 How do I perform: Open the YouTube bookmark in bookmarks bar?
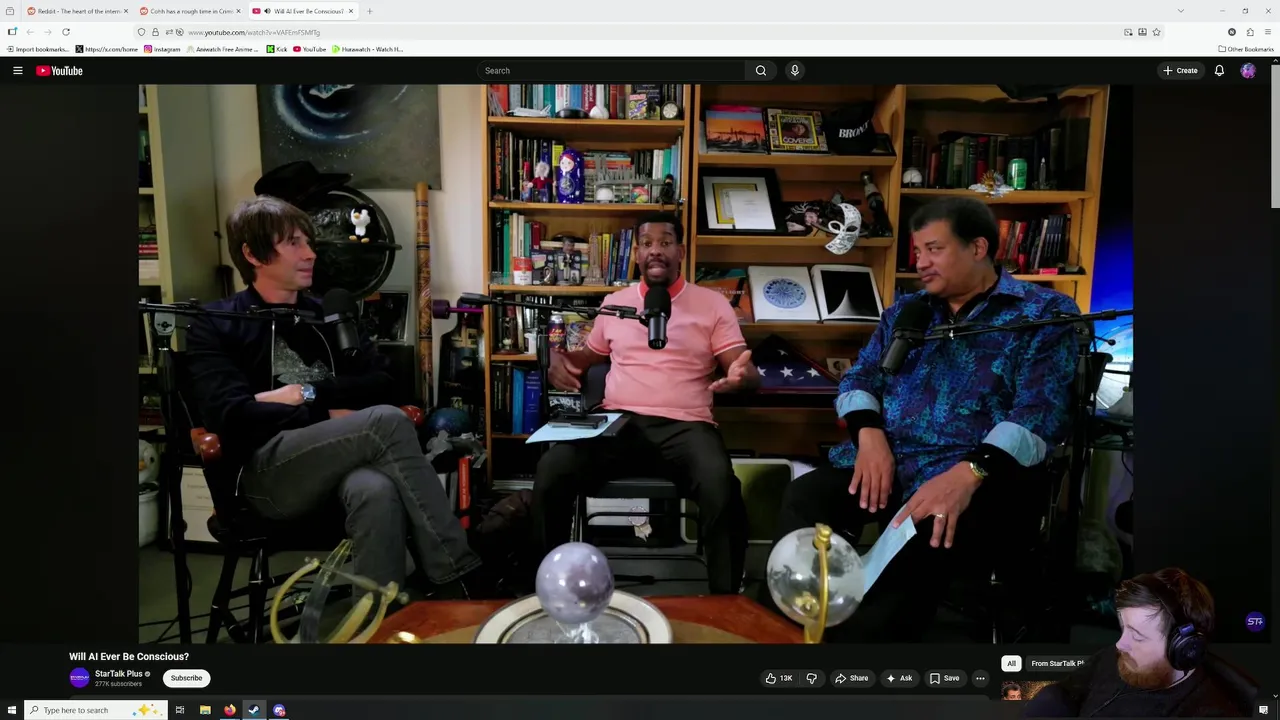pos(309,49)
